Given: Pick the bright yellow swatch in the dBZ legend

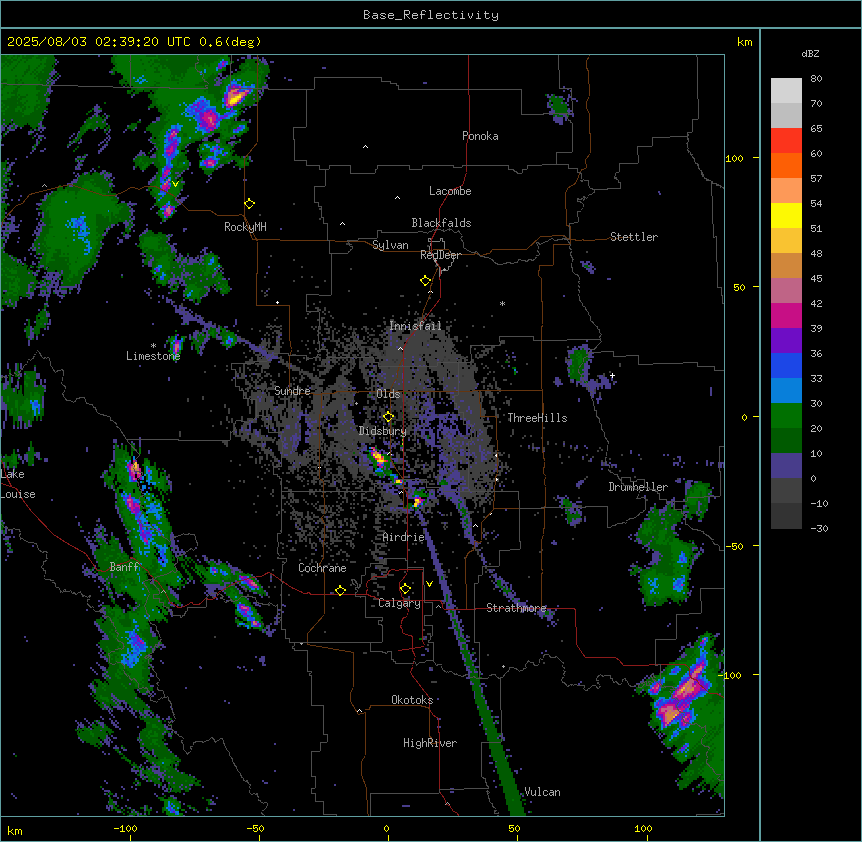Looking at the screenshot, I should click(x=786, y=215).
